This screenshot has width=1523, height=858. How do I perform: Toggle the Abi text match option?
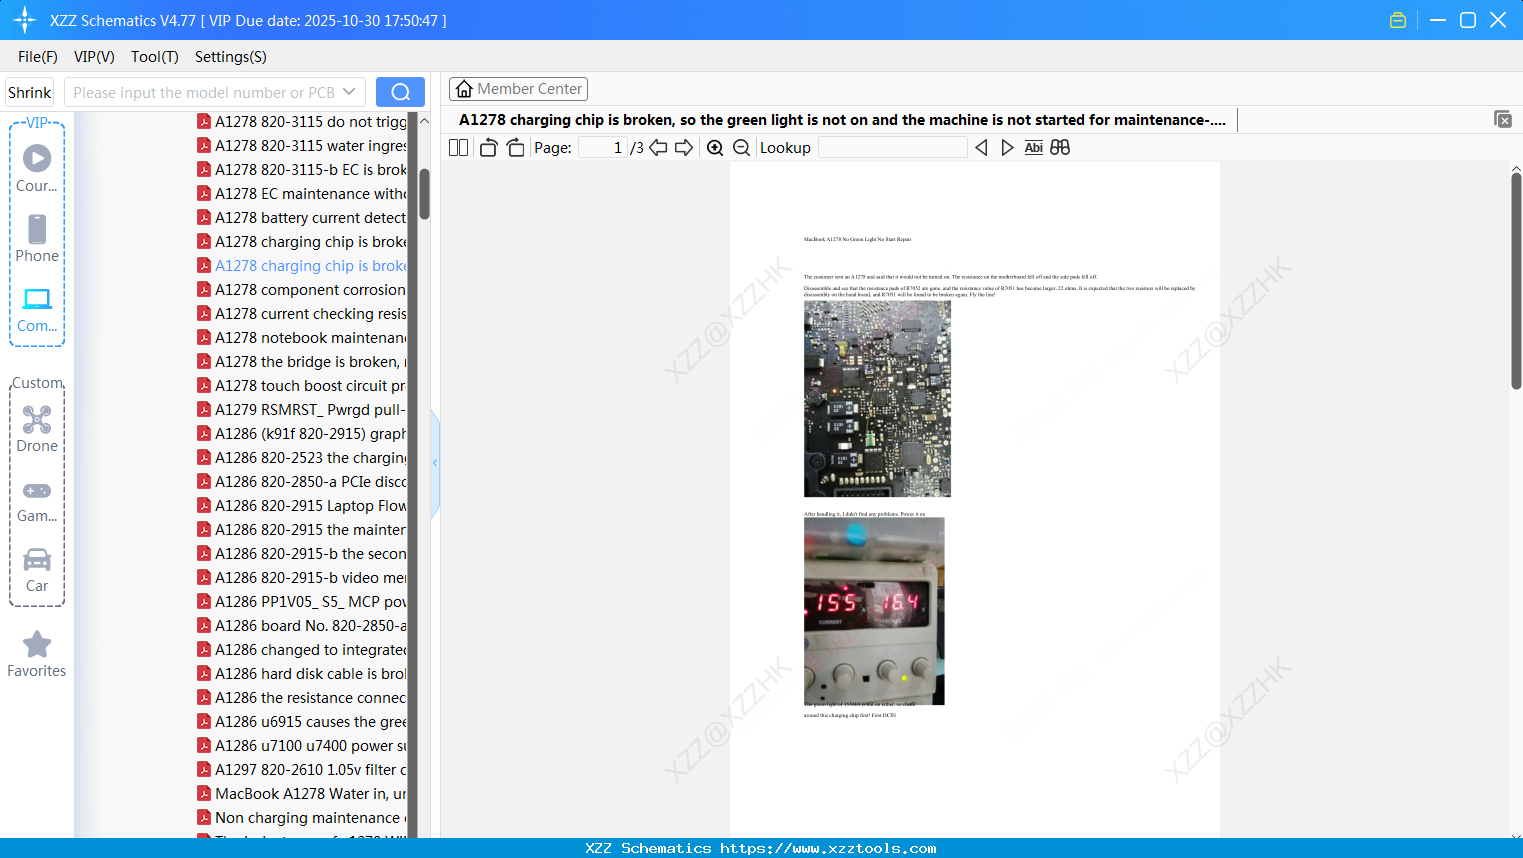[1034, 147]
